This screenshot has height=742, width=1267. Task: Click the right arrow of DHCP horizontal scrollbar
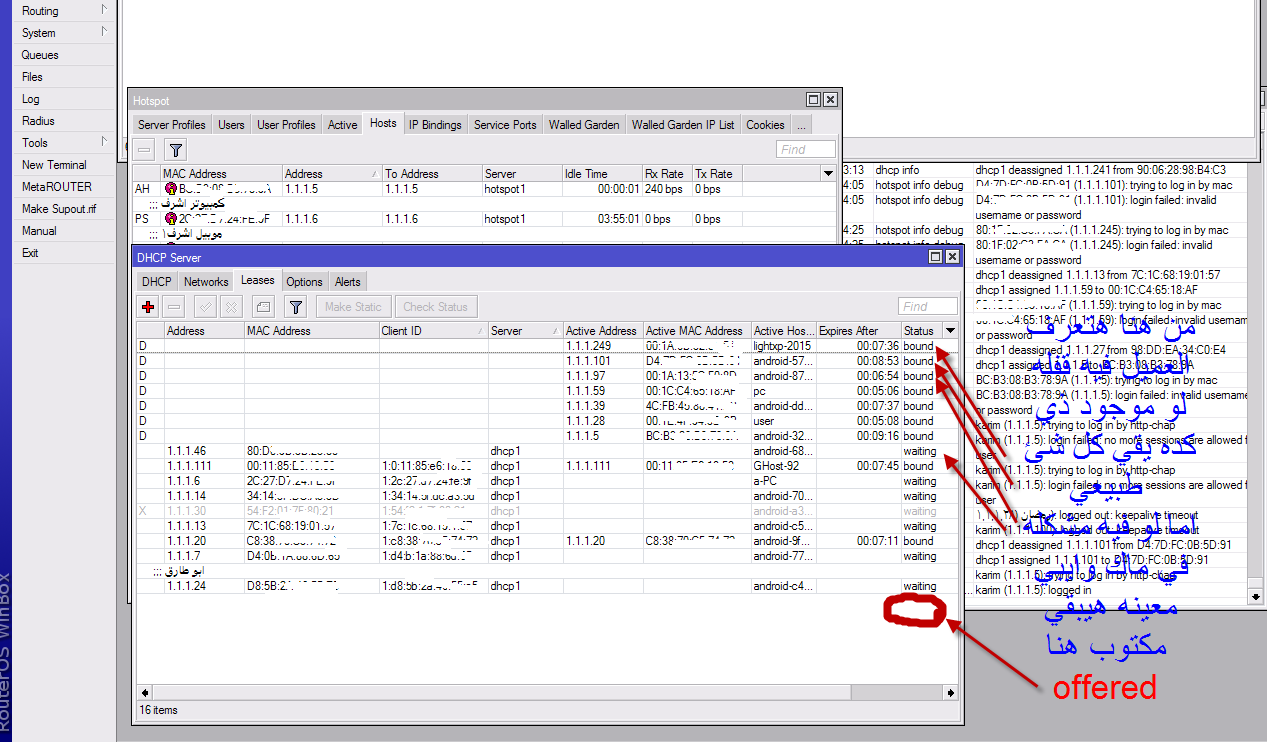(x=951, y=692)
